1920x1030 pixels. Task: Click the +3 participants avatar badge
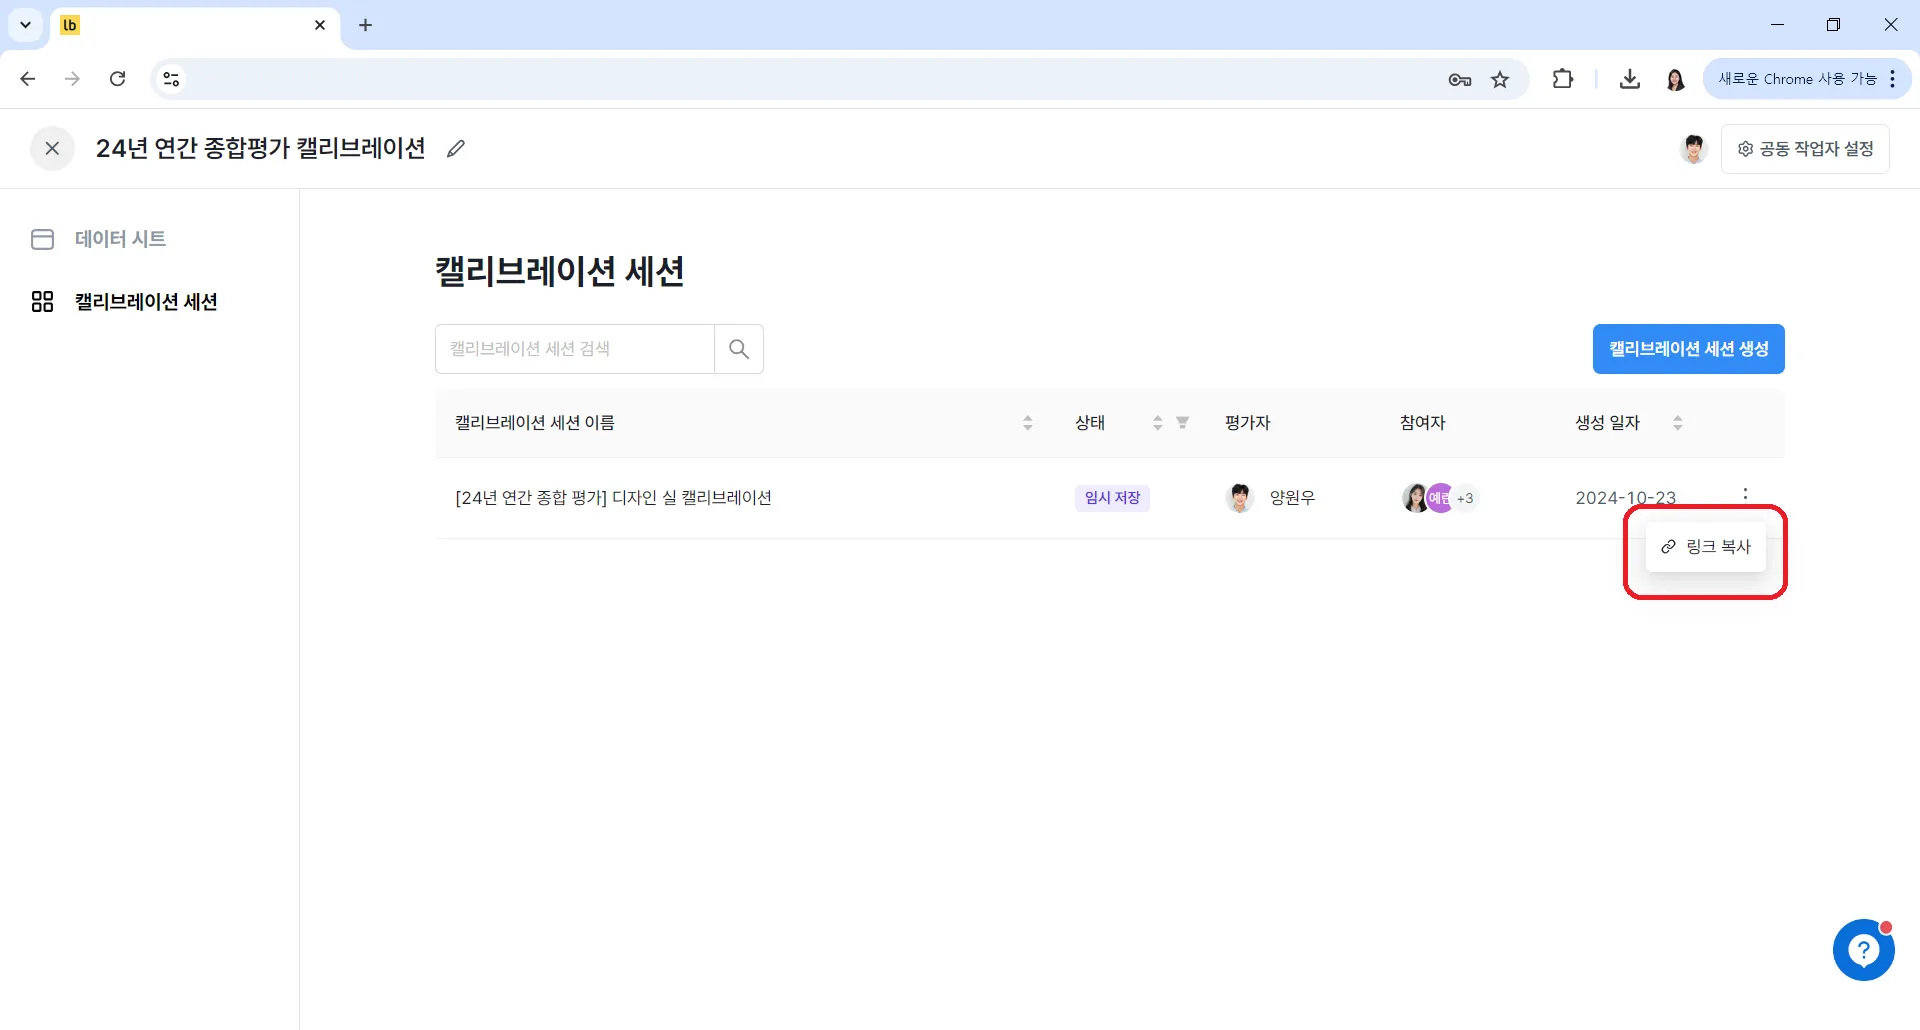click(1465, 498)
